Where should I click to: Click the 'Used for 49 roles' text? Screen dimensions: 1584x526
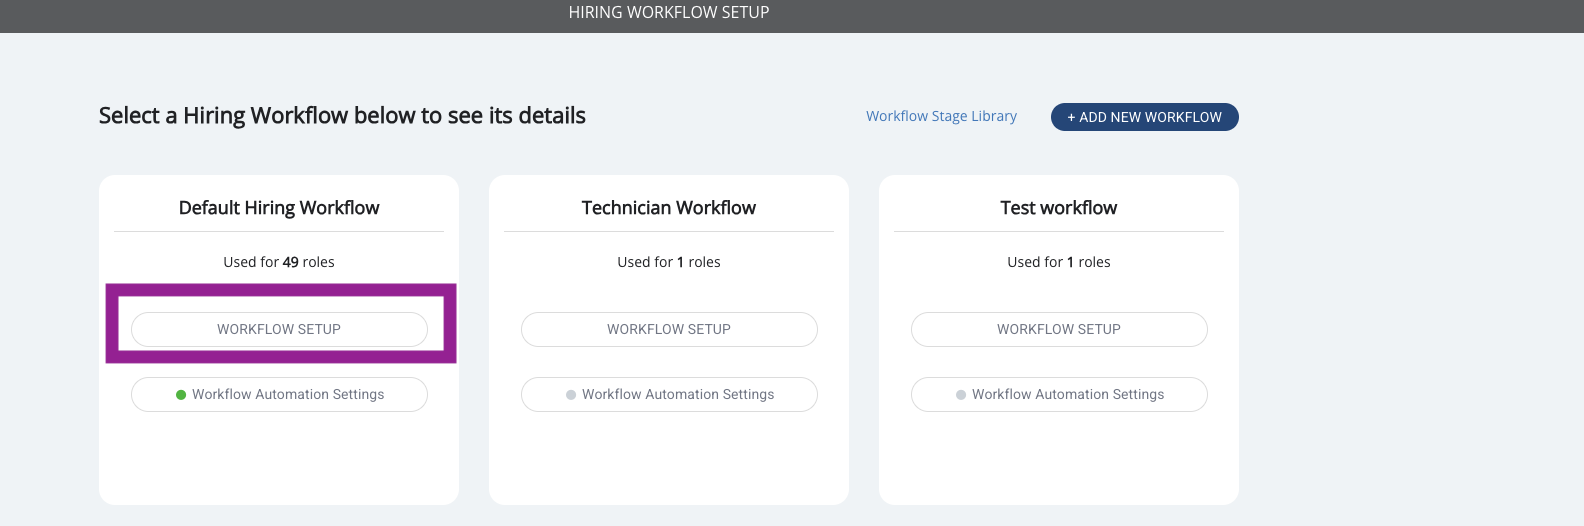(279, 262)
